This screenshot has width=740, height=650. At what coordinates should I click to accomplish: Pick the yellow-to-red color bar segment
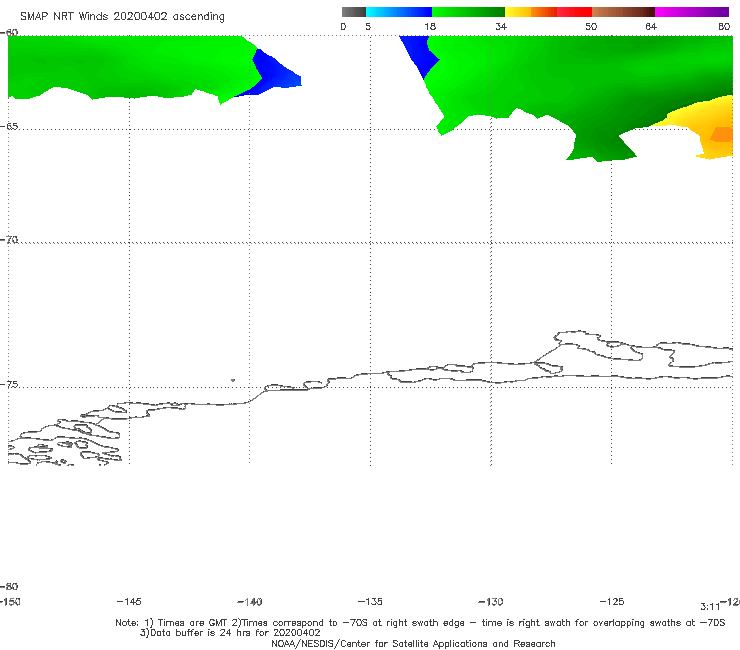pos(548,12)
